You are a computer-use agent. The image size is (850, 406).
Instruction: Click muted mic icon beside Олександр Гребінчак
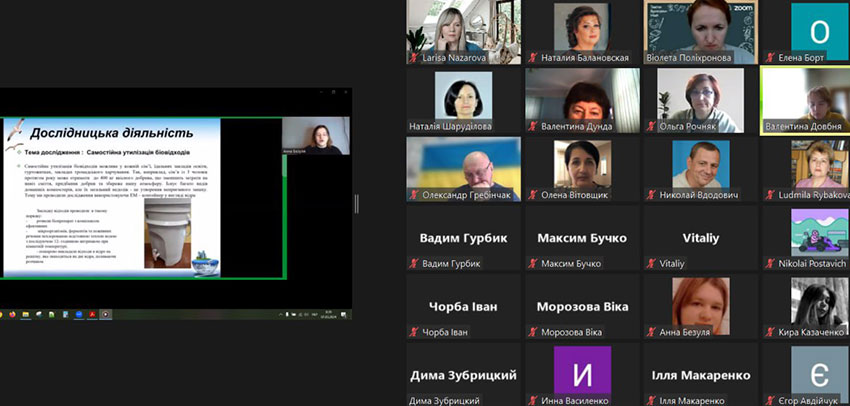(x=414, y=195)
